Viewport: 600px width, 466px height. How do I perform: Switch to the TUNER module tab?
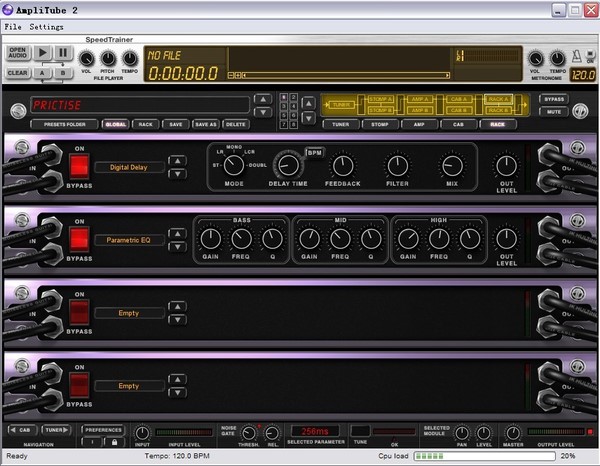point(341,124)
